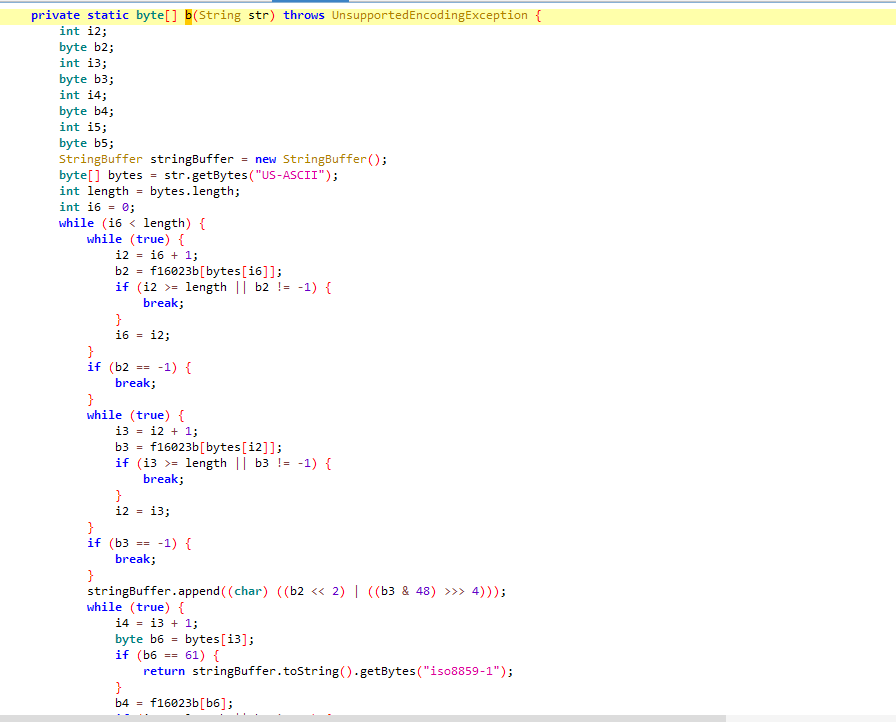Image resolution: width=896 pixels, height=722 pixels.
Task: Click the stringBuffer.append statement
Action: [296, 591]
